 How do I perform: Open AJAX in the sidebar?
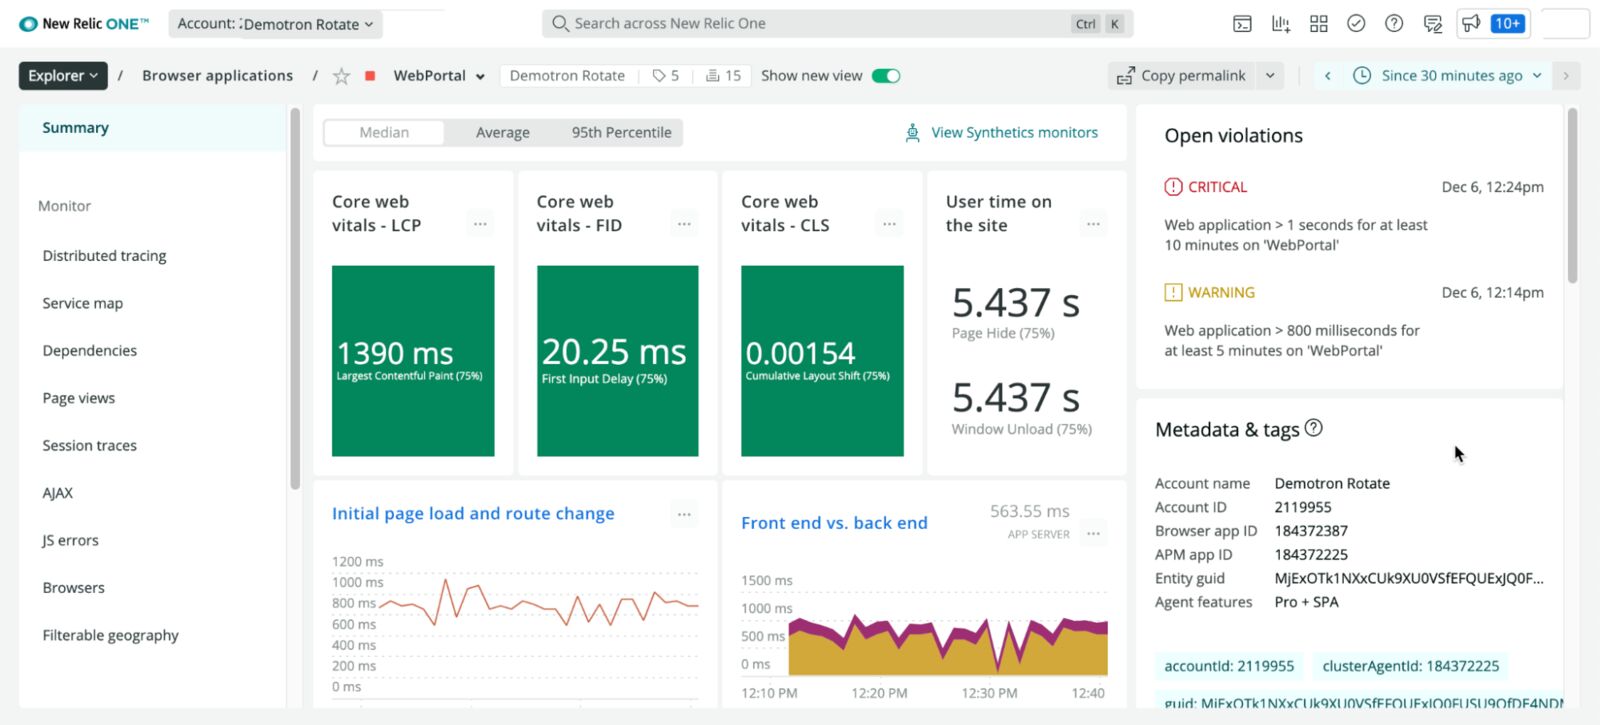click(x=57, y=493)
